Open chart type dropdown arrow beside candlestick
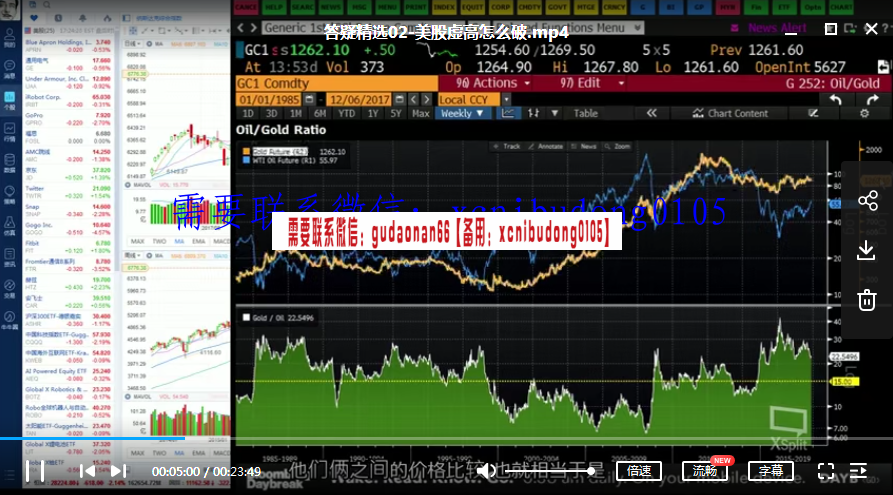 tap(554, 113)
